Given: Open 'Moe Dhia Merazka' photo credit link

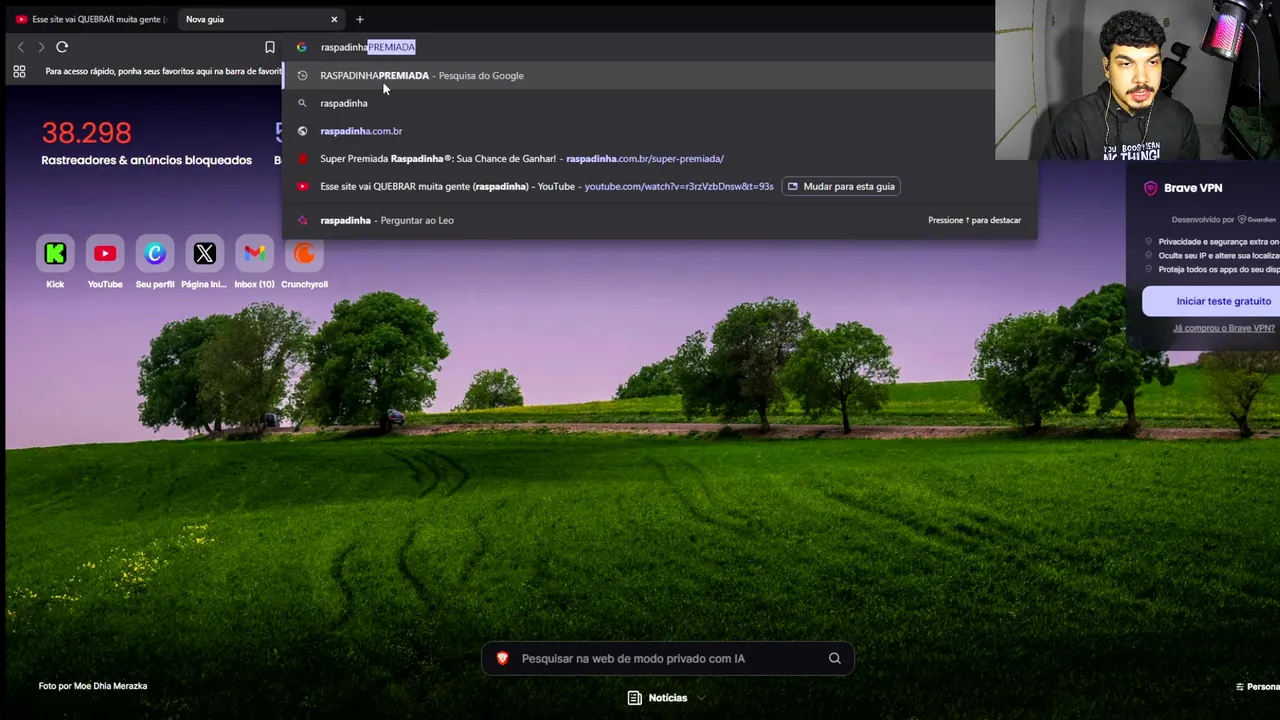Looking at the screenshot, I should point(111,686).
